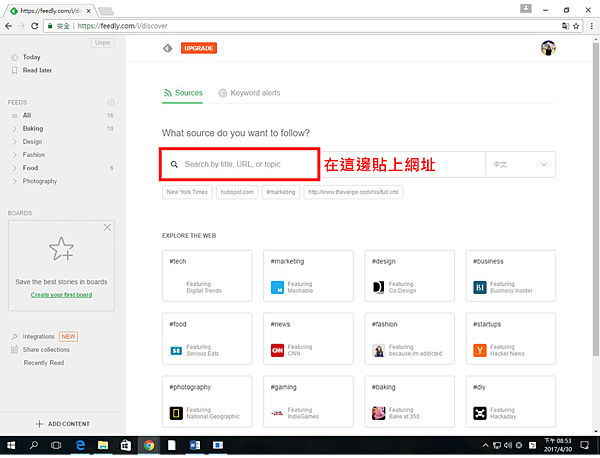Image resolution: width=600 pixels, height=458 pixels.
Task: Bookmark page with star icon
Action: click(x=576, y=26)
